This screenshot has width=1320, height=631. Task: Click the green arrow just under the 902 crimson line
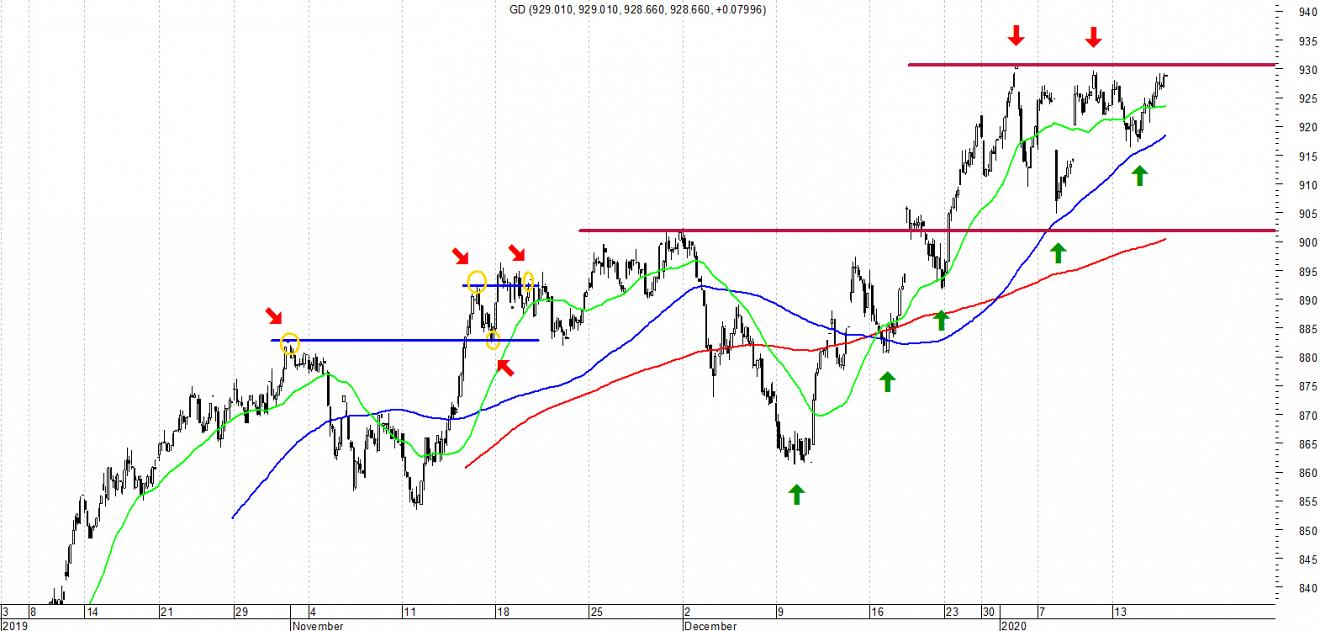pyautogui.click(x=1058, y=252)
